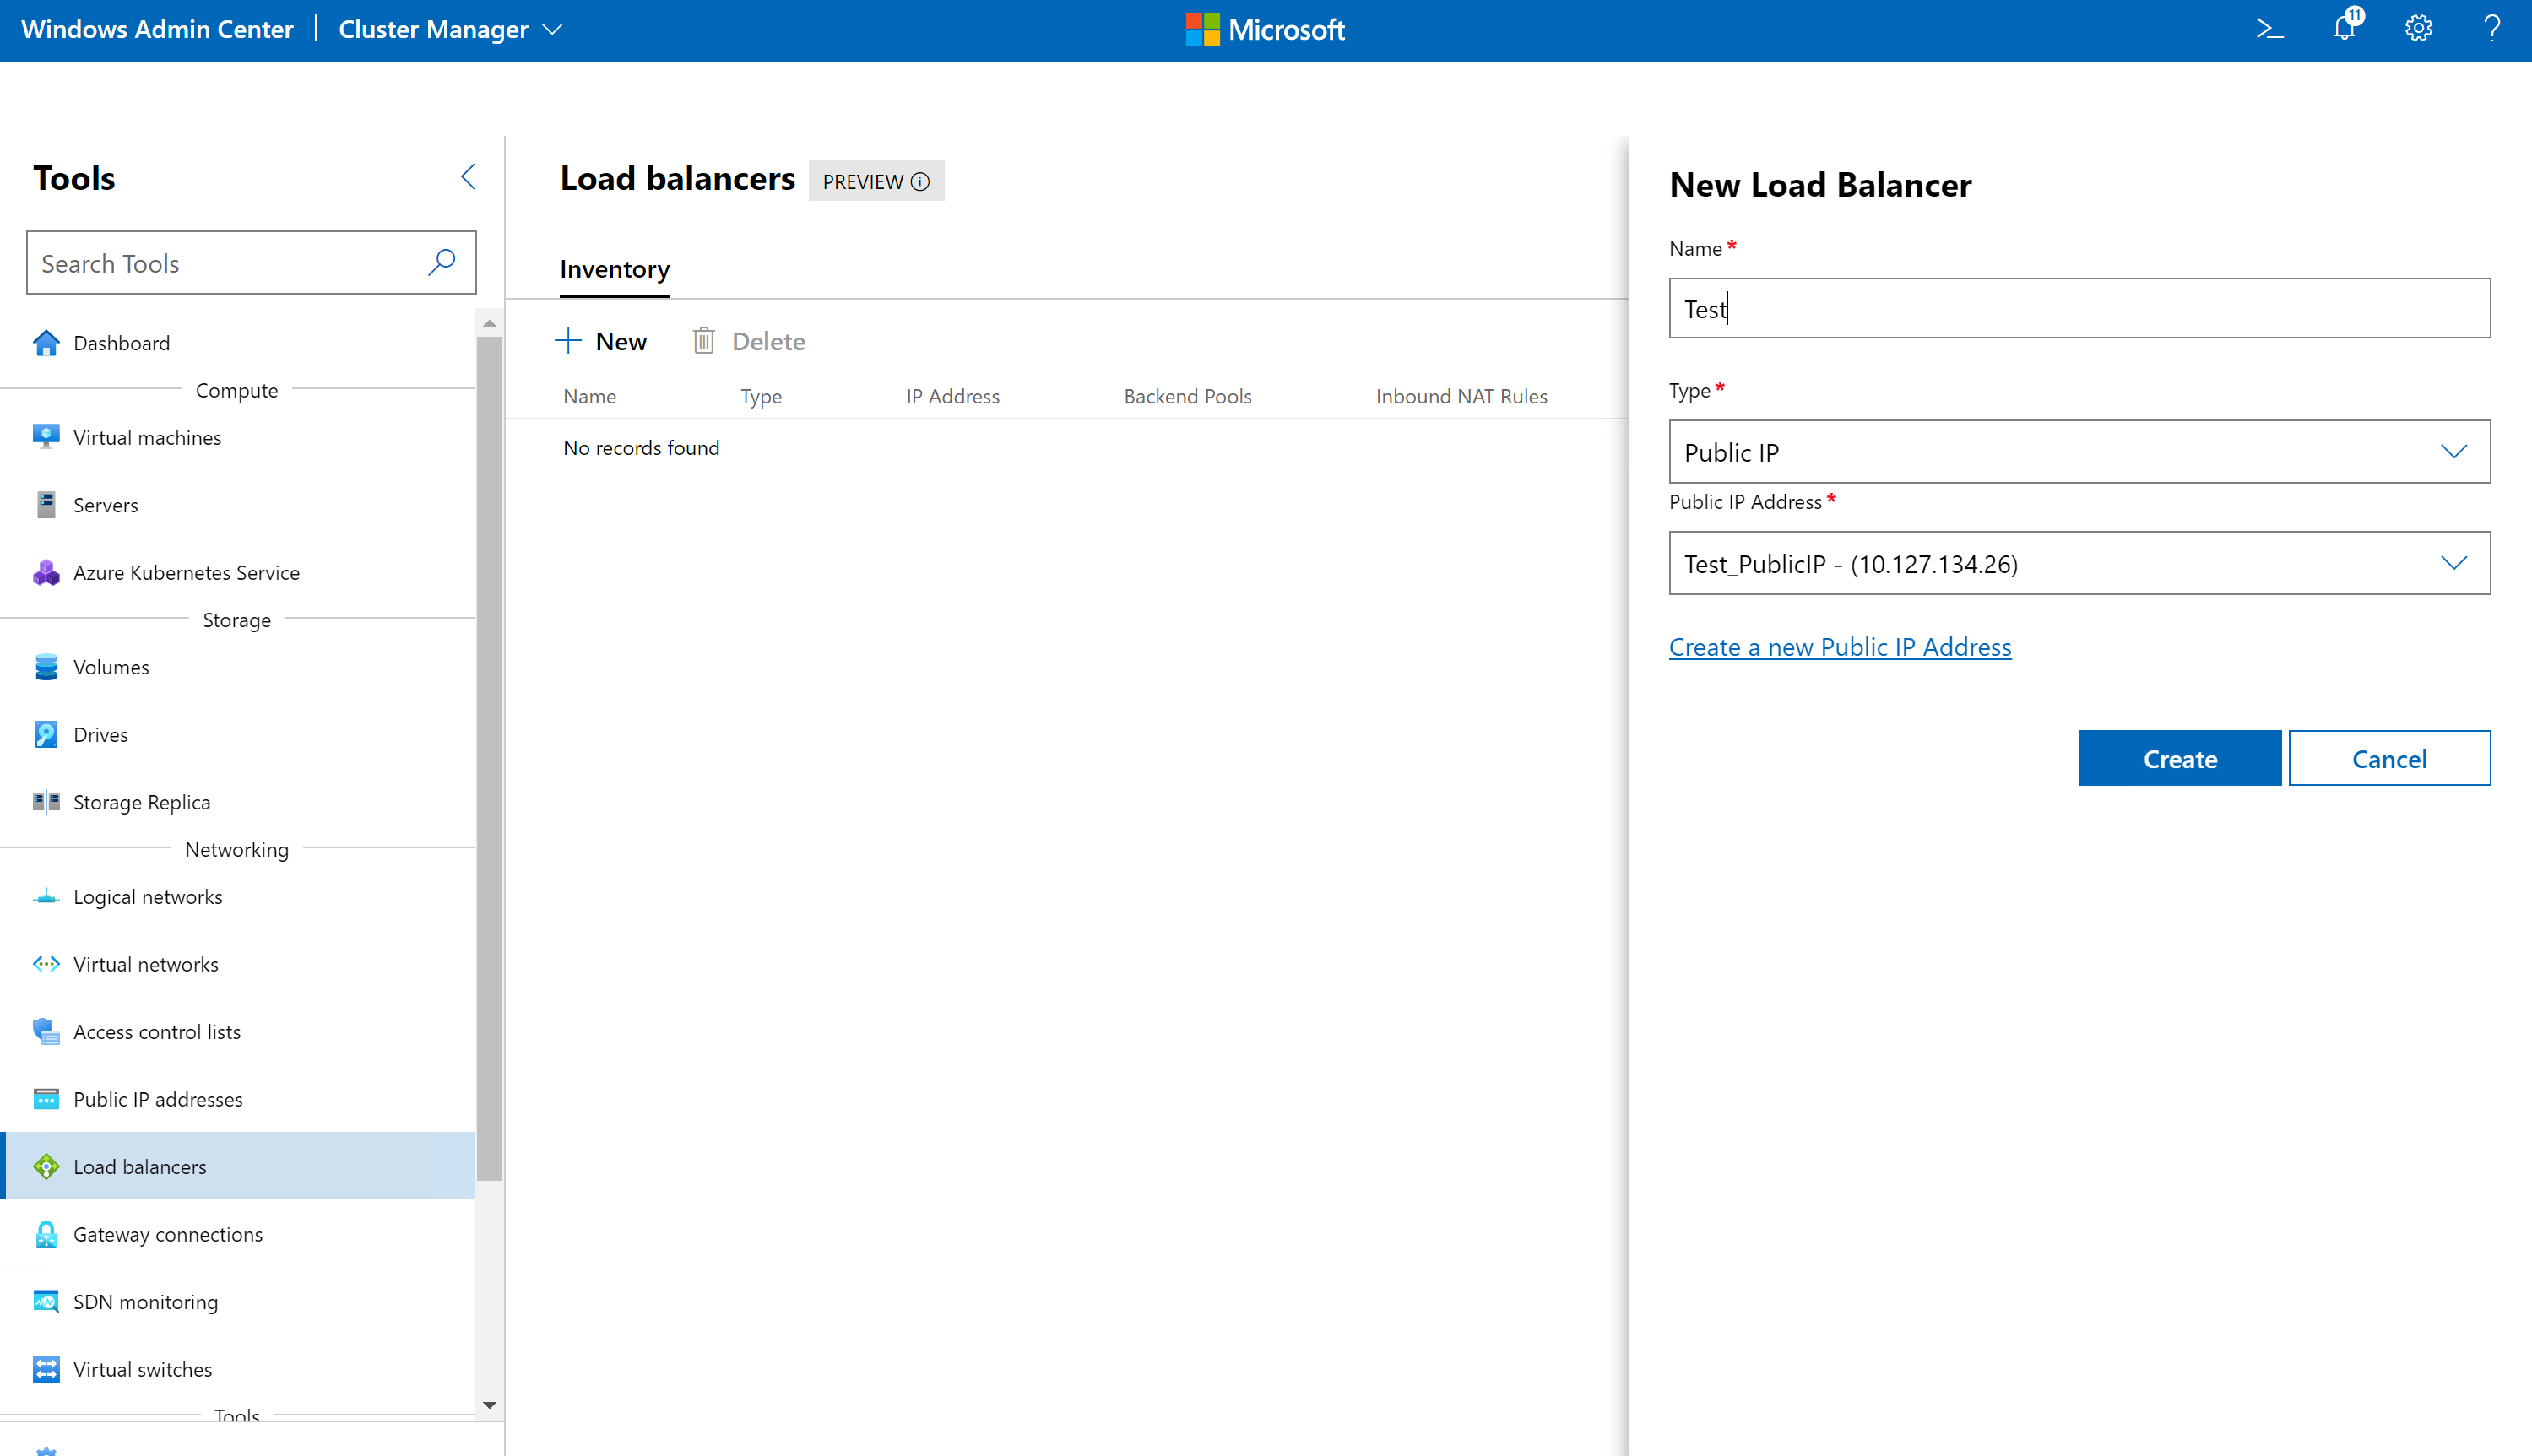
Task: Click Create a new Public IP Address link
Action: pos(1839,647)
